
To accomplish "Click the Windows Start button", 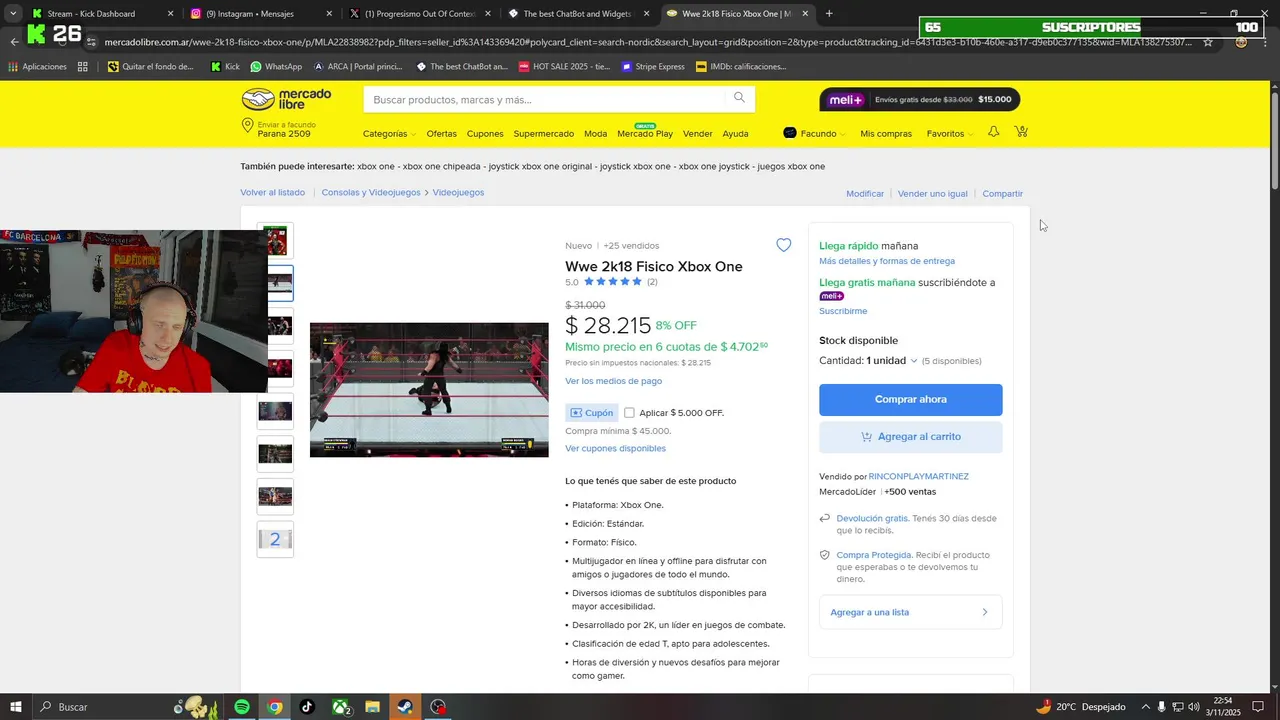I will (16, 707).
